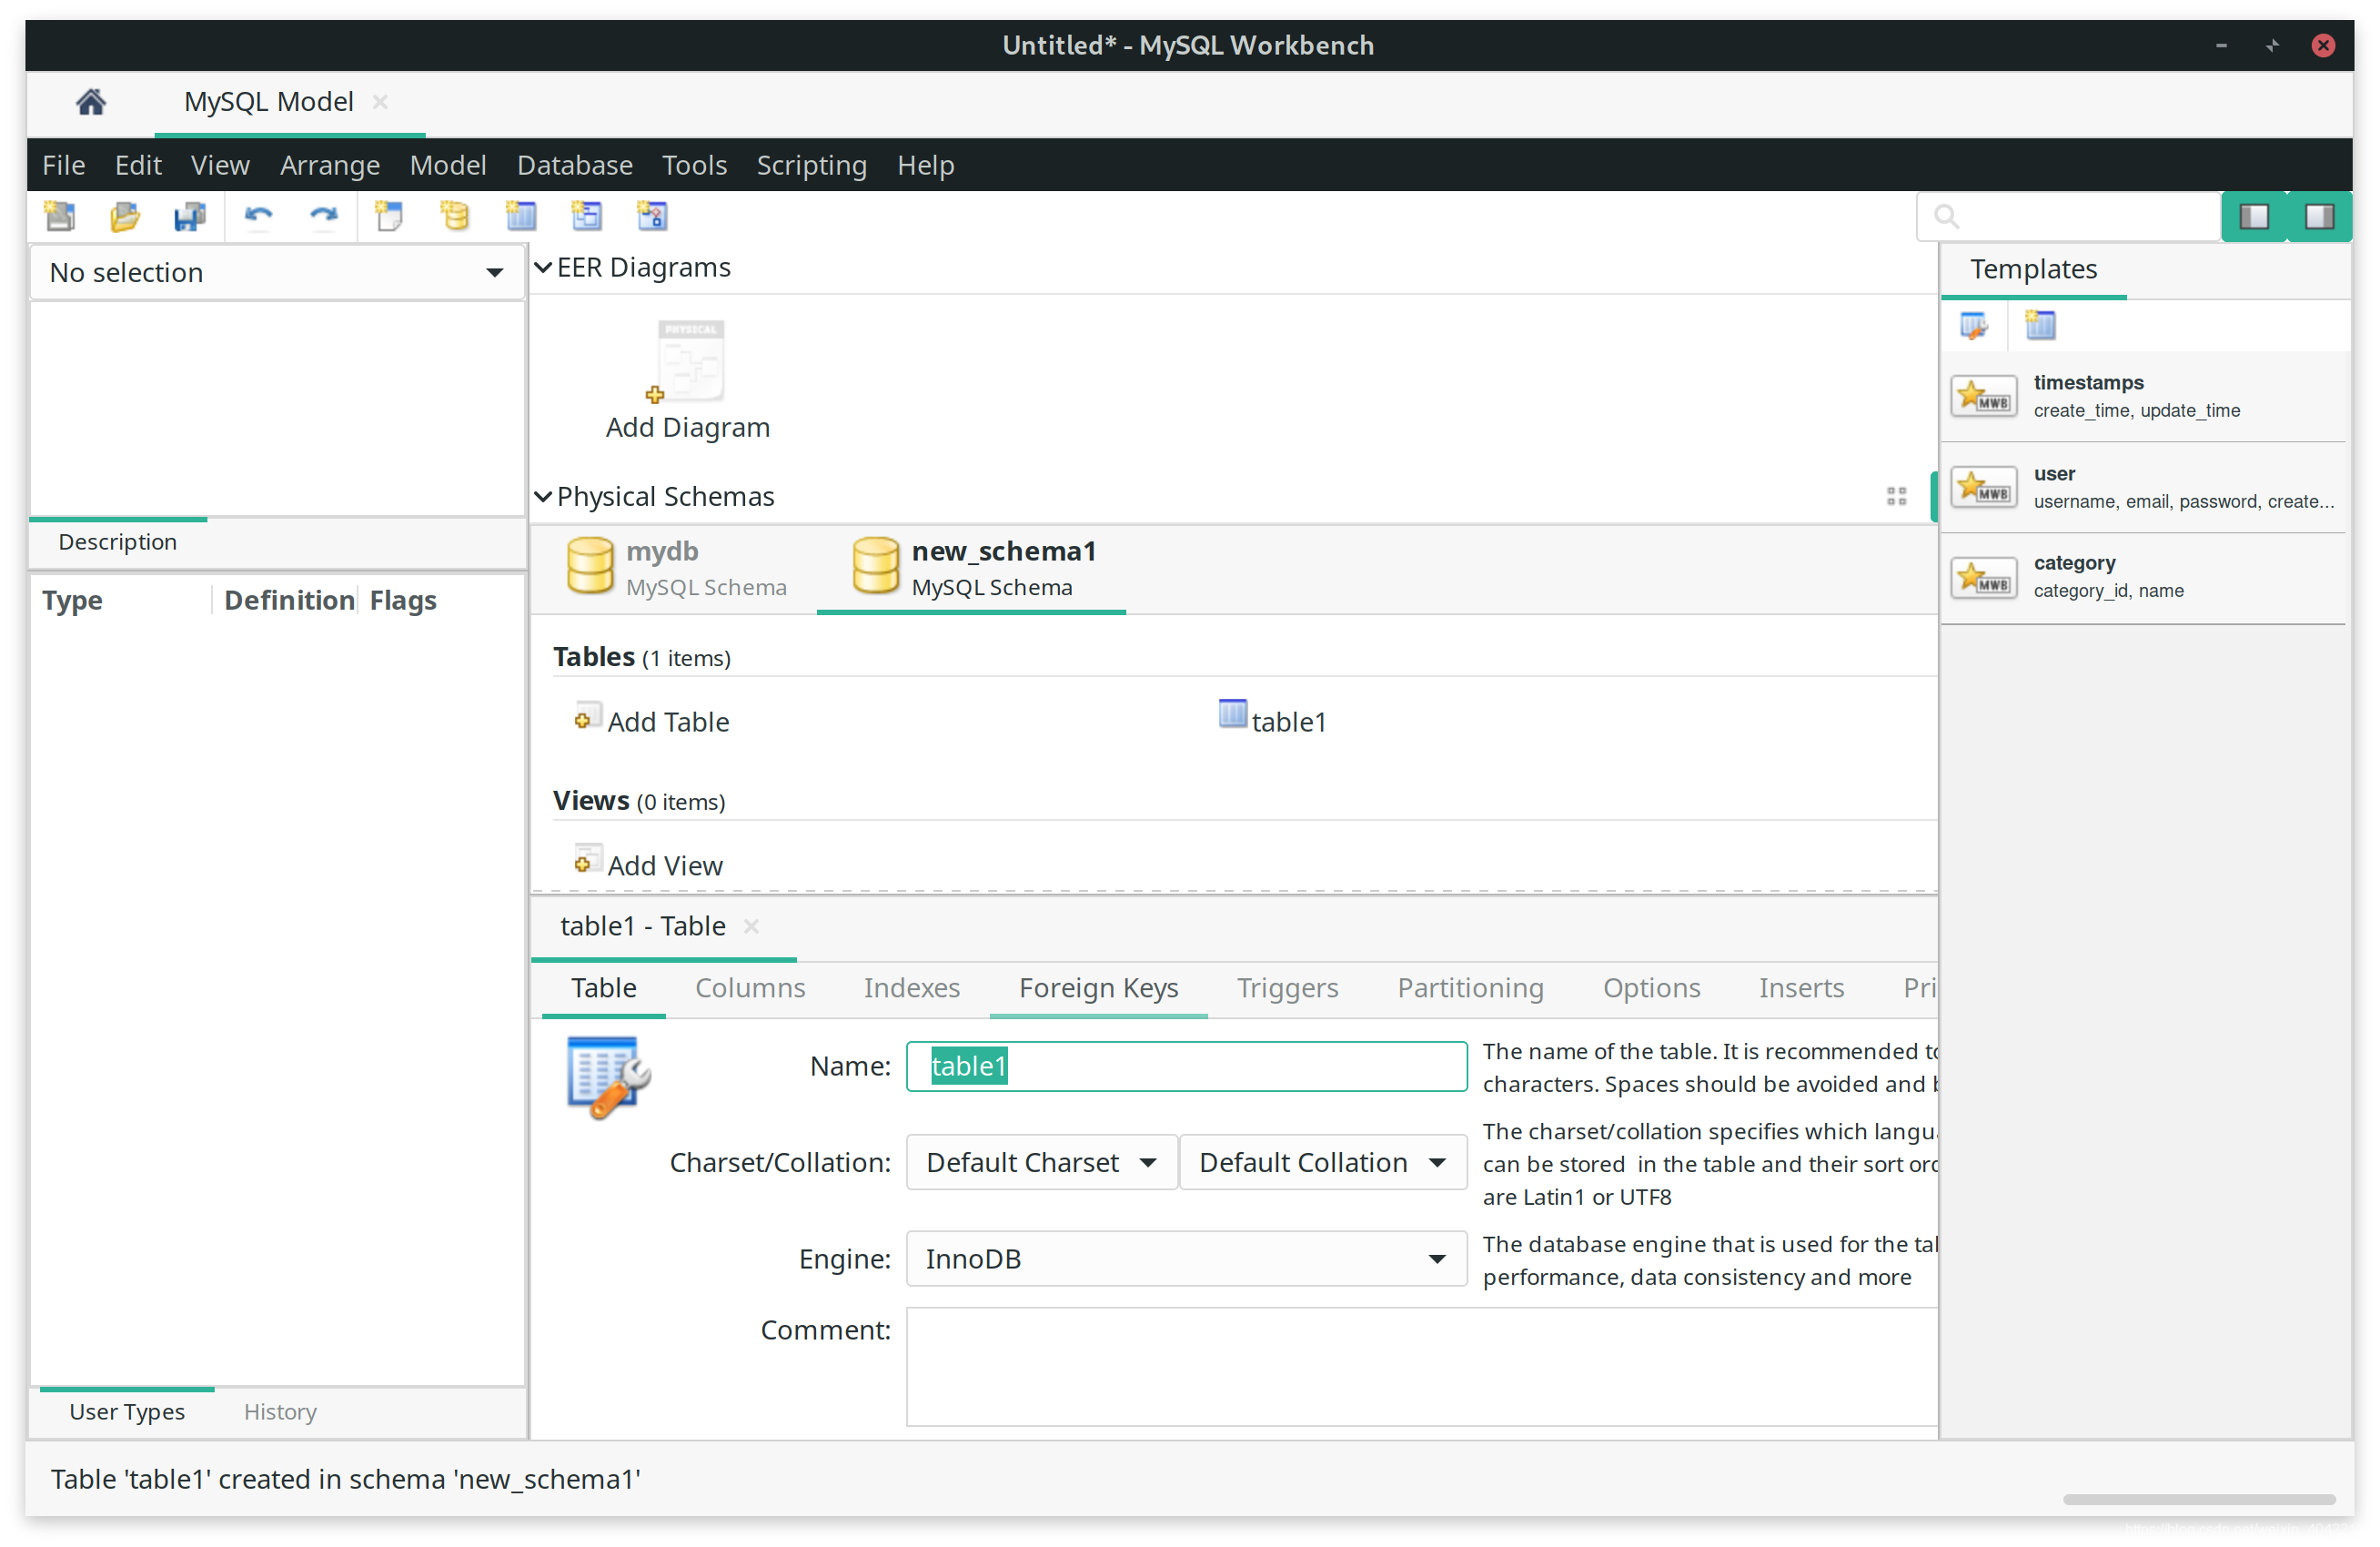Viewport: 2380px width, 1547px height.
Task: Create a new model document icon
Action: click(x=60, y=216)
